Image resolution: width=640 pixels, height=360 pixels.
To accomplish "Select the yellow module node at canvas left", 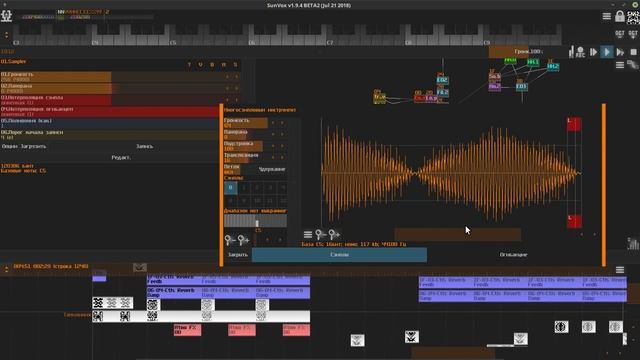I will click(379, 97).
